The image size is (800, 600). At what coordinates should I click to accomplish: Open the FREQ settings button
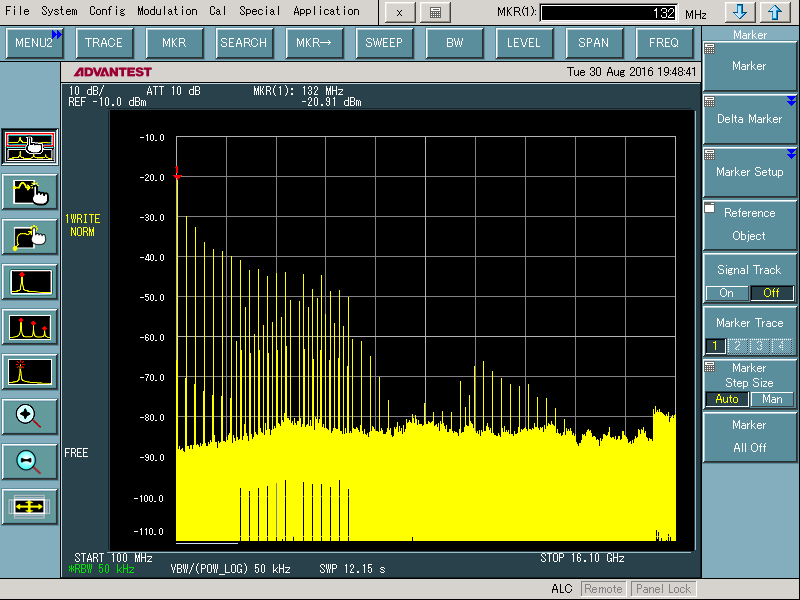coord(664,43)
